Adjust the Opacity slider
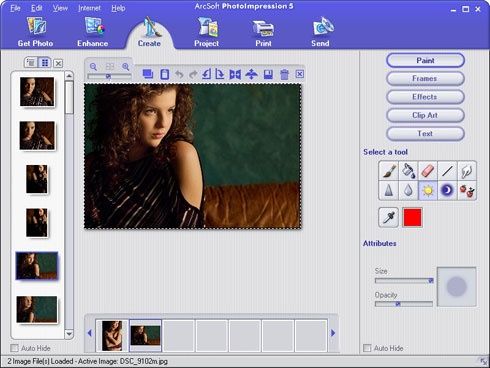The image size is (490, 368). pos(404,304)
